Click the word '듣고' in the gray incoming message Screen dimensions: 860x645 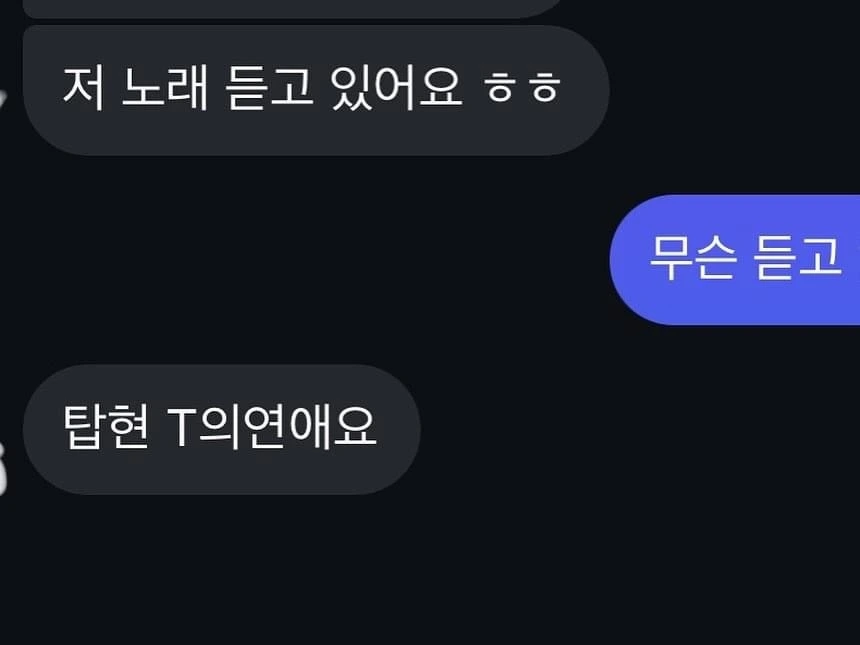pos(269,88)
